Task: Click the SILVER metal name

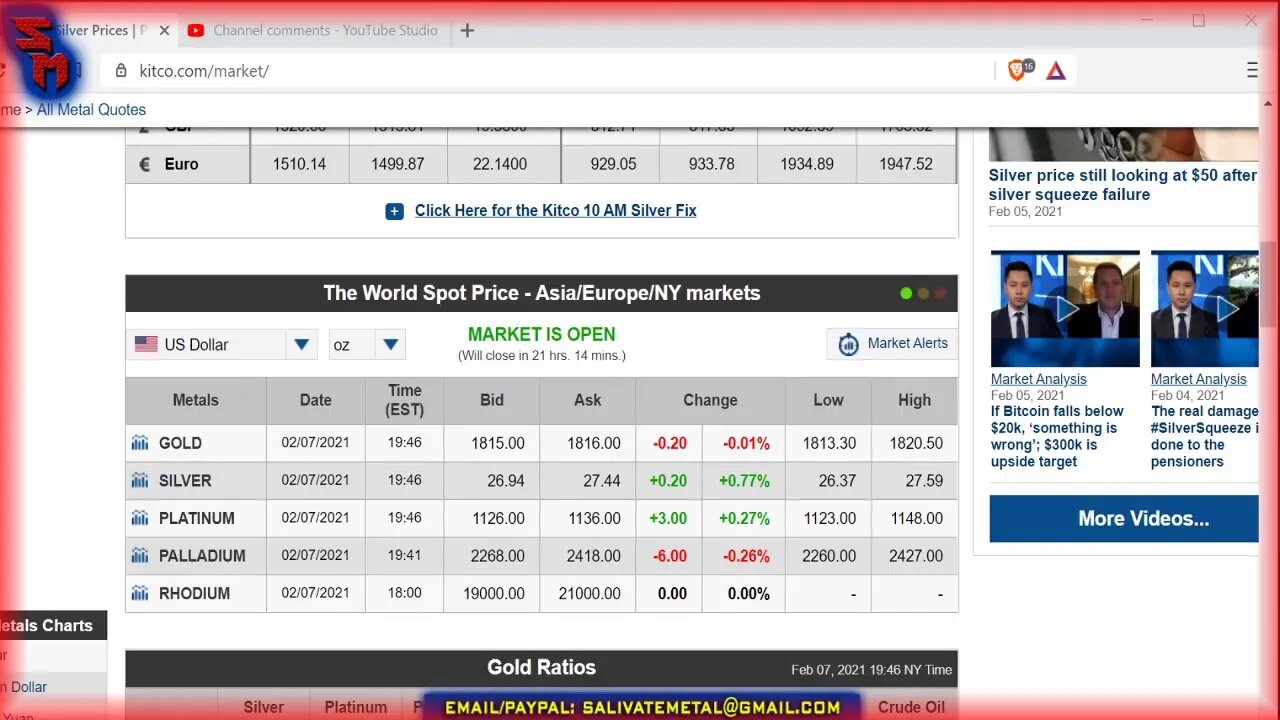Action: (x=185, y=481)
